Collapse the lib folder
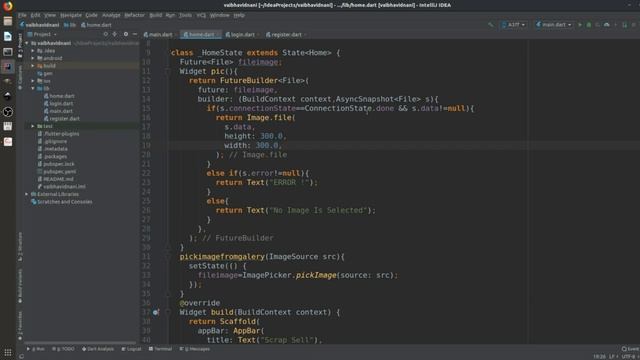Viewport: 640px width, 360px height. [33, 88]
